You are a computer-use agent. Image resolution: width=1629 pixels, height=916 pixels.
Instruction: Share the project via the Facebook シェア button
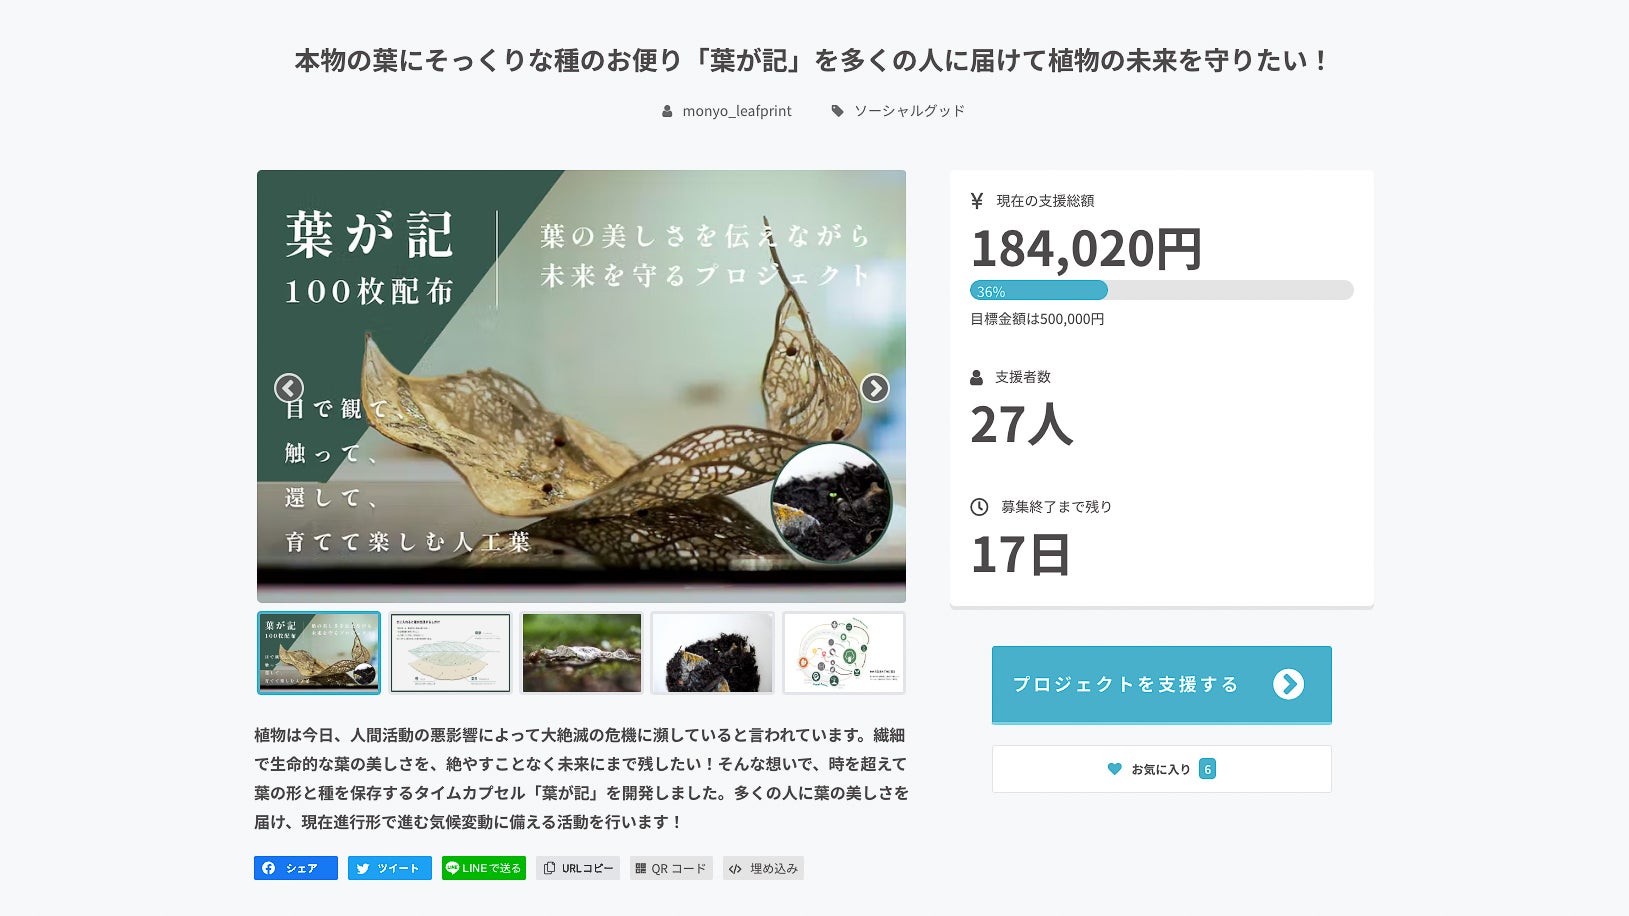[296, 868]
